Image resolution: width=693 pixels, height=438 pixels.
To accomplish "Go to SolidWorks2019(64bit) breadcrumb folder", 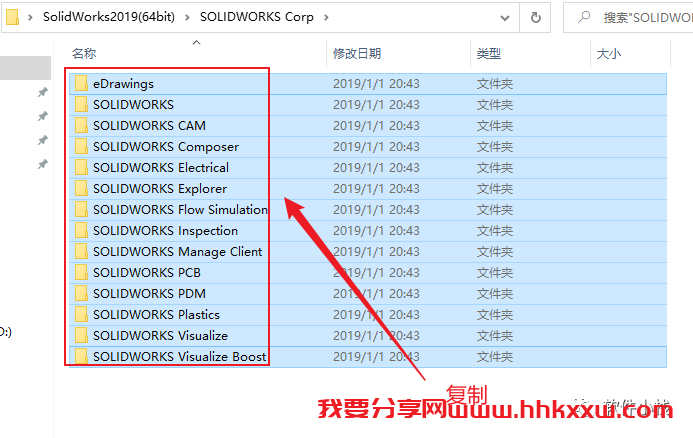I will pyautogui.click(x=109, y=17).
